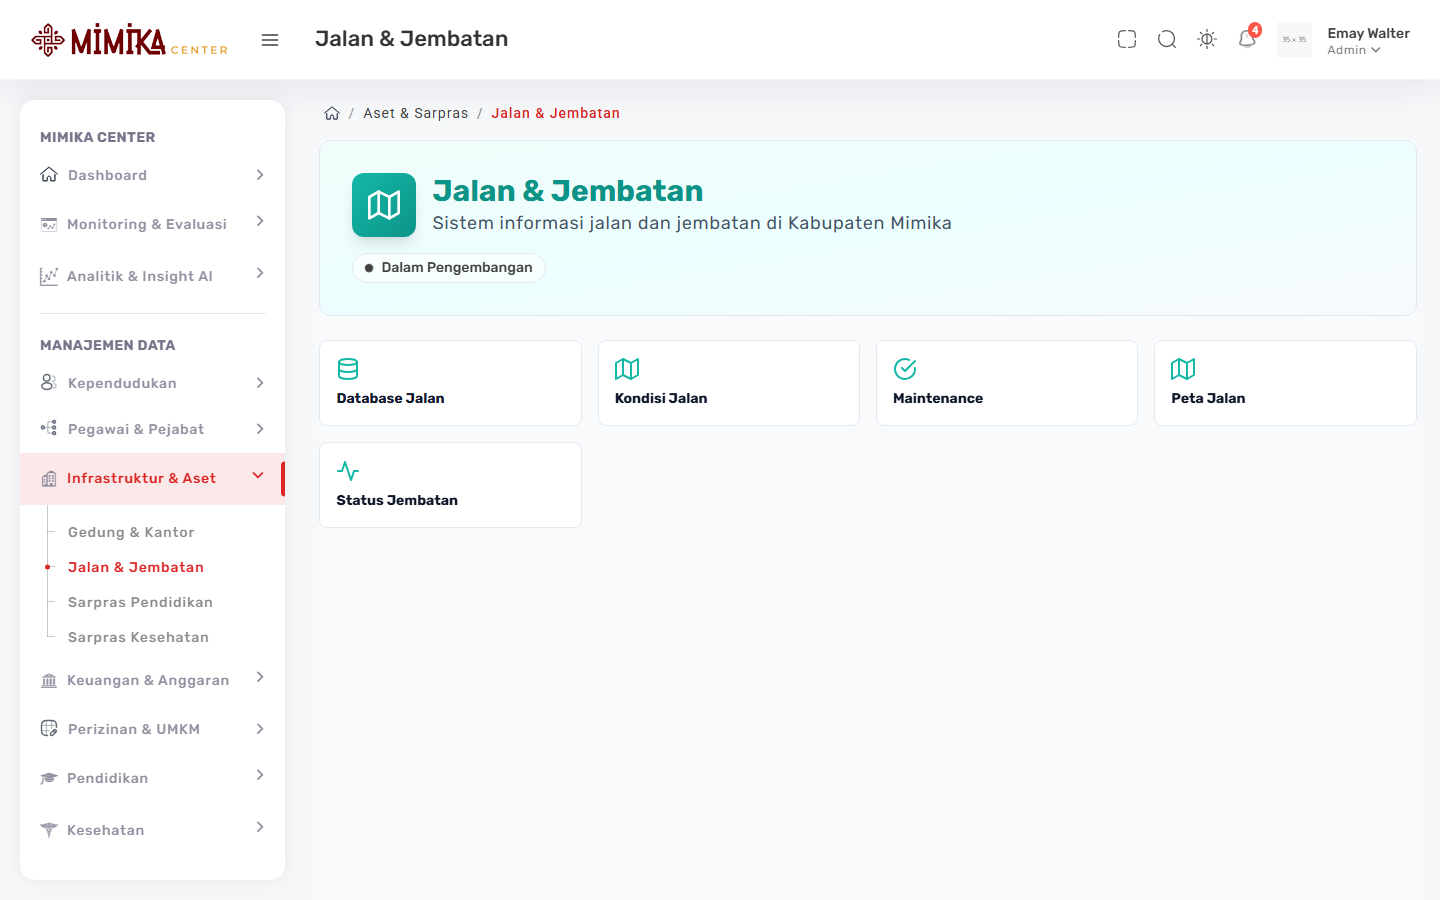Screen dimensions: 1440x900
Task: Go to Aset & Sarpras breadcrumb
Action: click(x=416, y=113)
